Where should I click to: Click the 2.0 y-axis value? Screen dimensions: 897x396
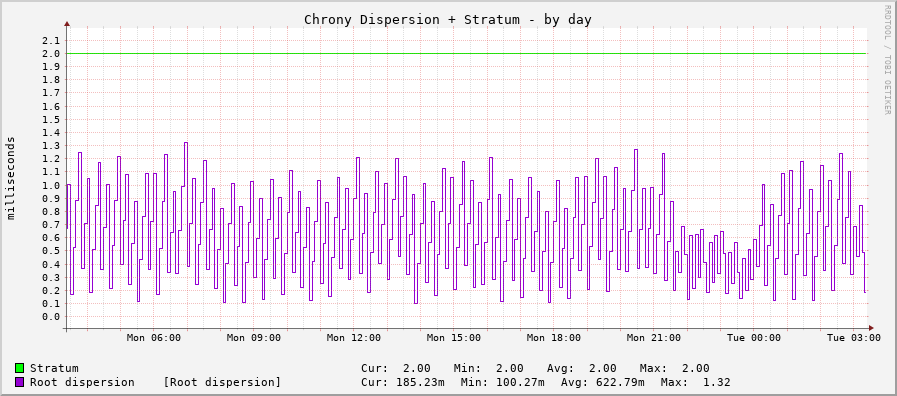tap(51, 54)
